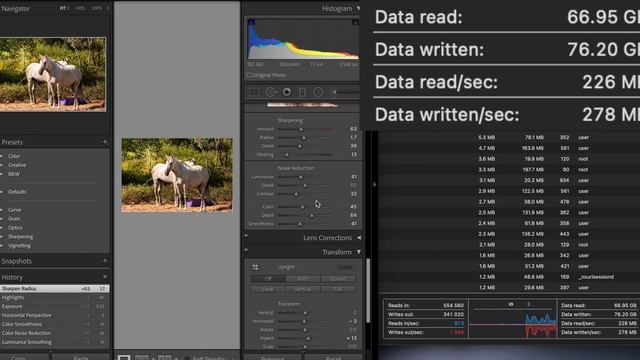Select the _nsurlsessiond process row
The image size is (640, 360).
pos(509,277)
